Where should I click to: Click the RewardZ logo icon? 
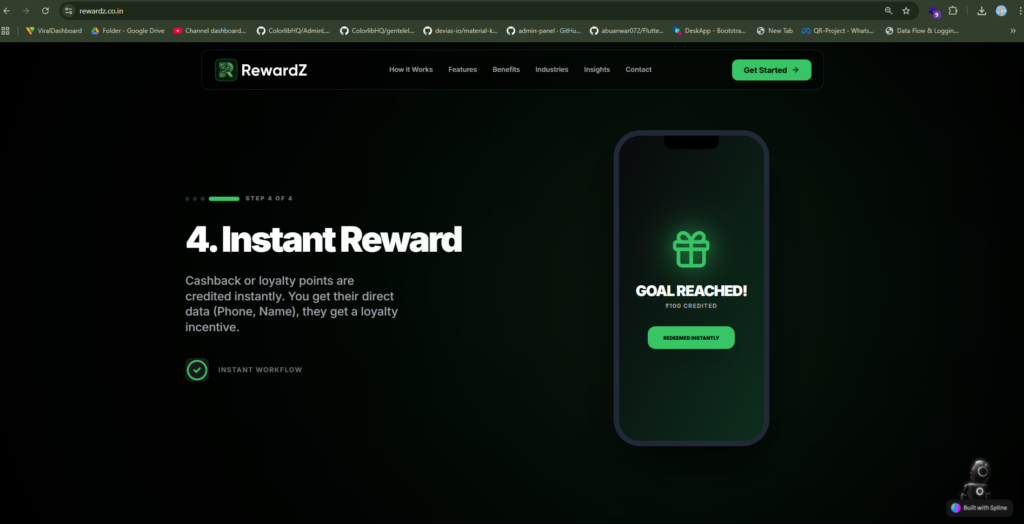226,70
